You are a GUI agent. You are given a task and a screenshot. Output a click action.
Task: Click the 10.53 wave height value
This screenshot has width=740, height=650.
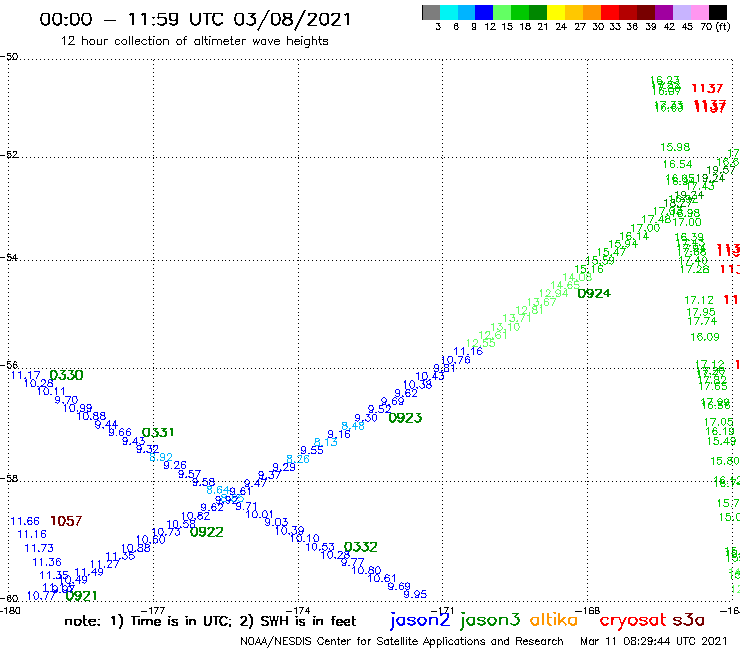(320, 547)
